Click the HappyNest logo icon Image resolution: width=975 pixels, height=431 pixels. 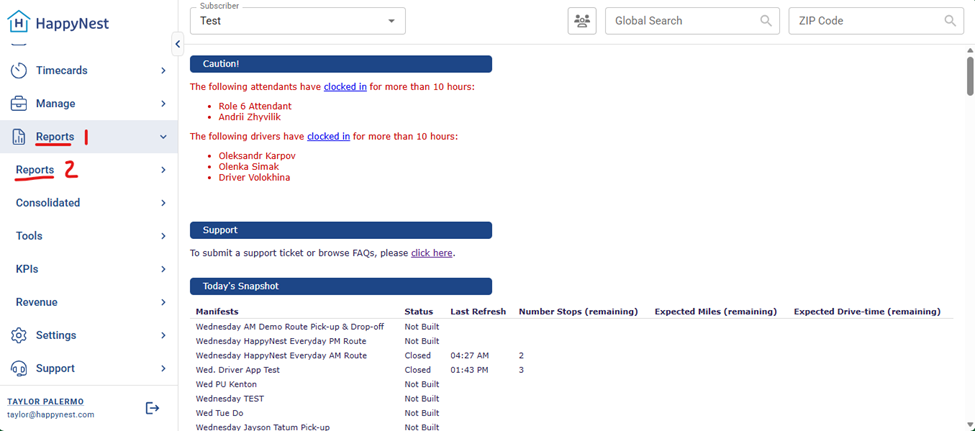pyautogui.click(x=19, y=23)
